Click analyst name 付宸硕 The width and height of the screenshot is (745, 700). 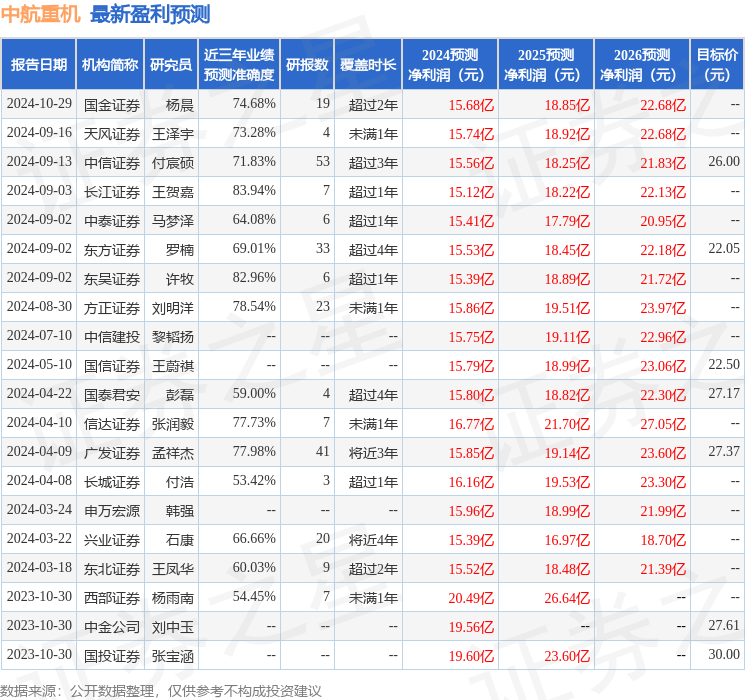(172, 163)
